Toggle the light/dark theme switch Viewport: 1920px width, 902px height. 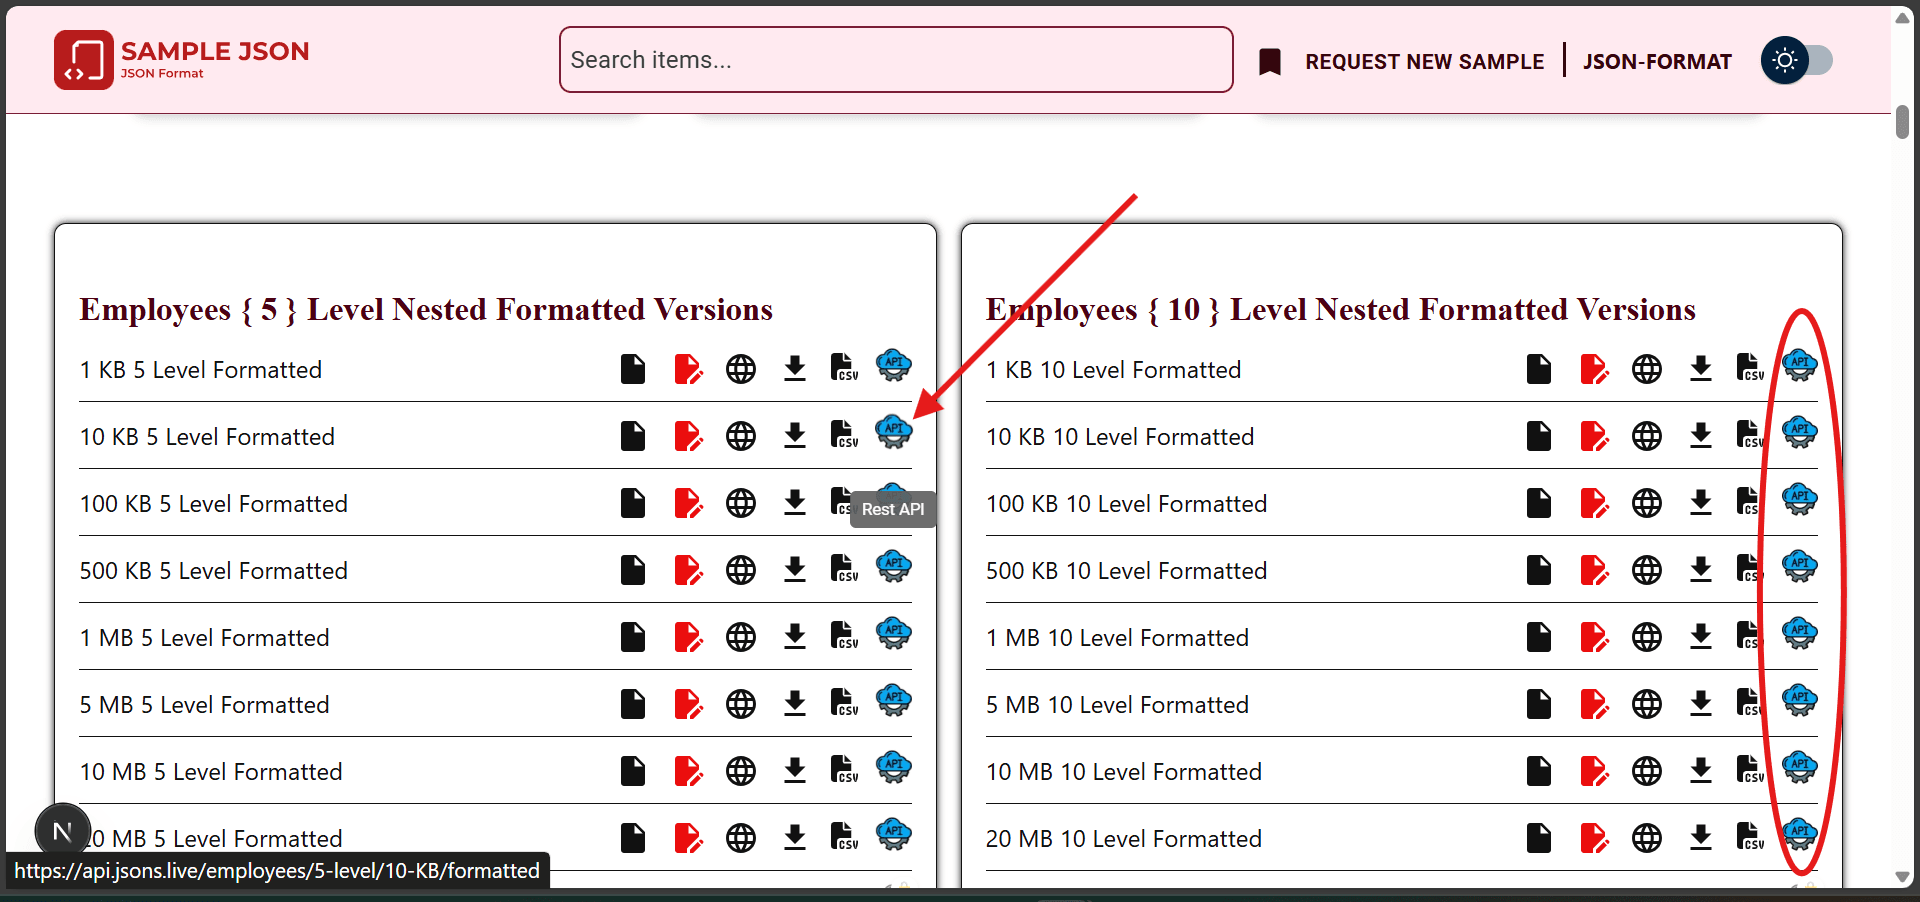(1797, 60)
